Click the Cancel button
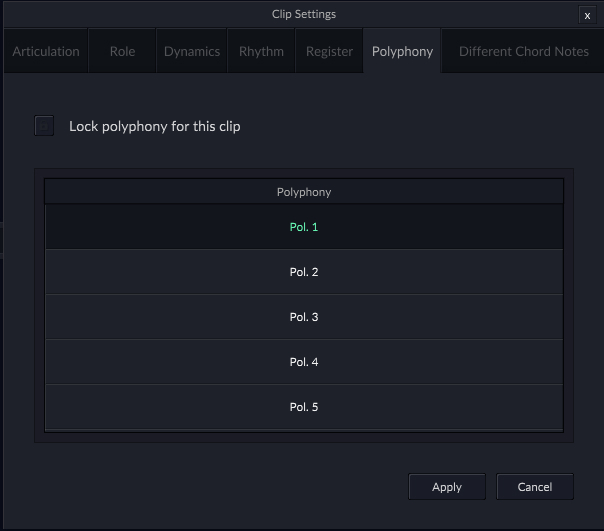The width and height of the screenshot is (604, 531). 535,487
